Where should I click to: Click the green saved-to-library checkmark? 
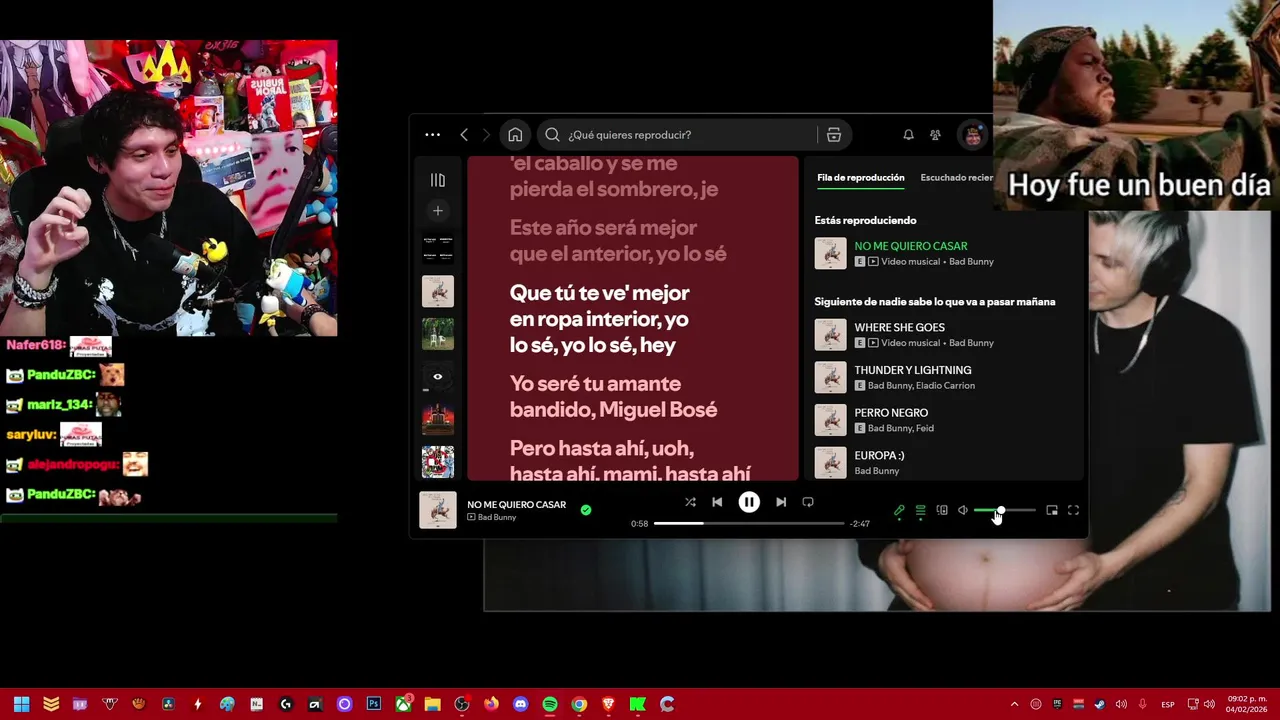(586, 510)
